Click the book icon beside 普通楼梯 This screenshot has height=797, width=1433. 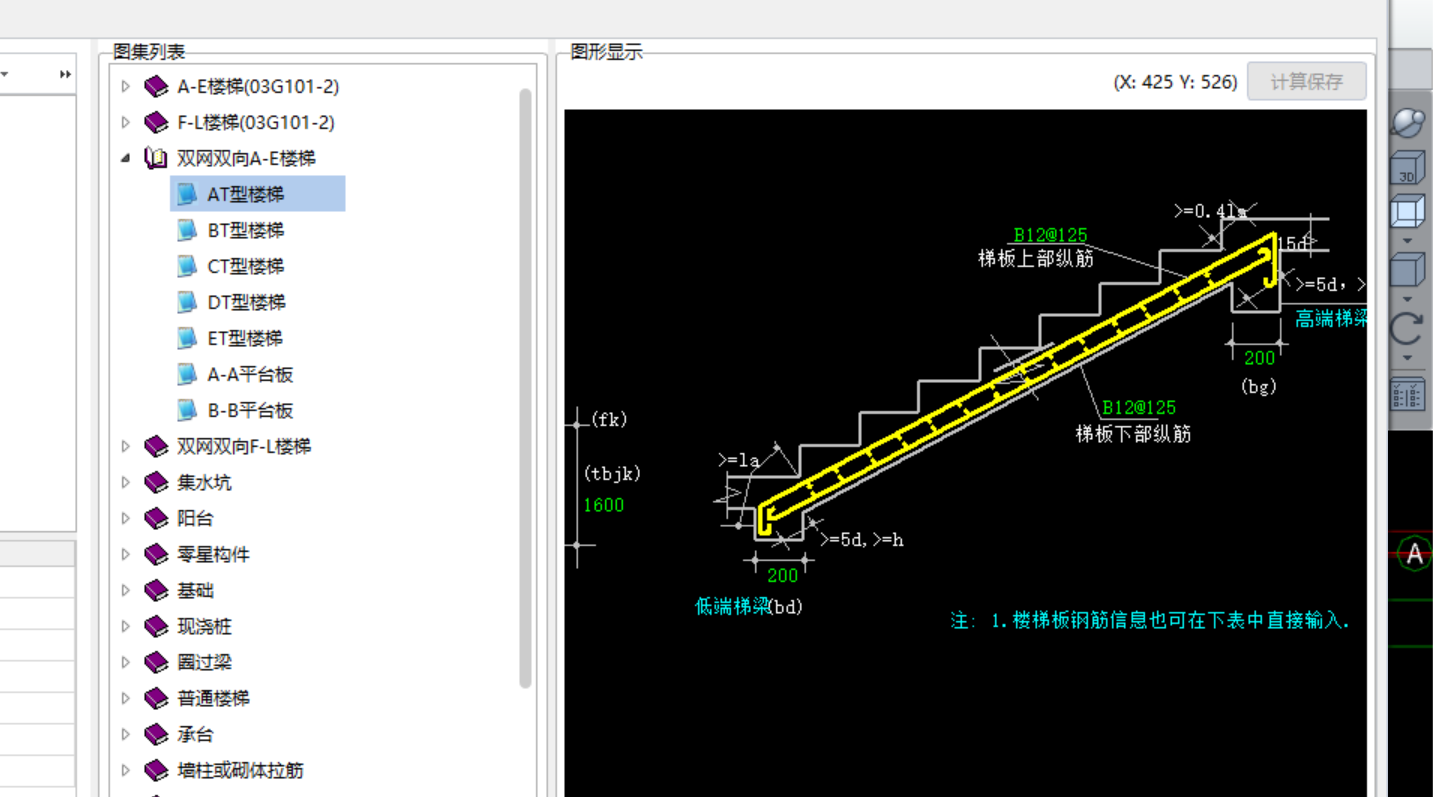click(156, 699)
